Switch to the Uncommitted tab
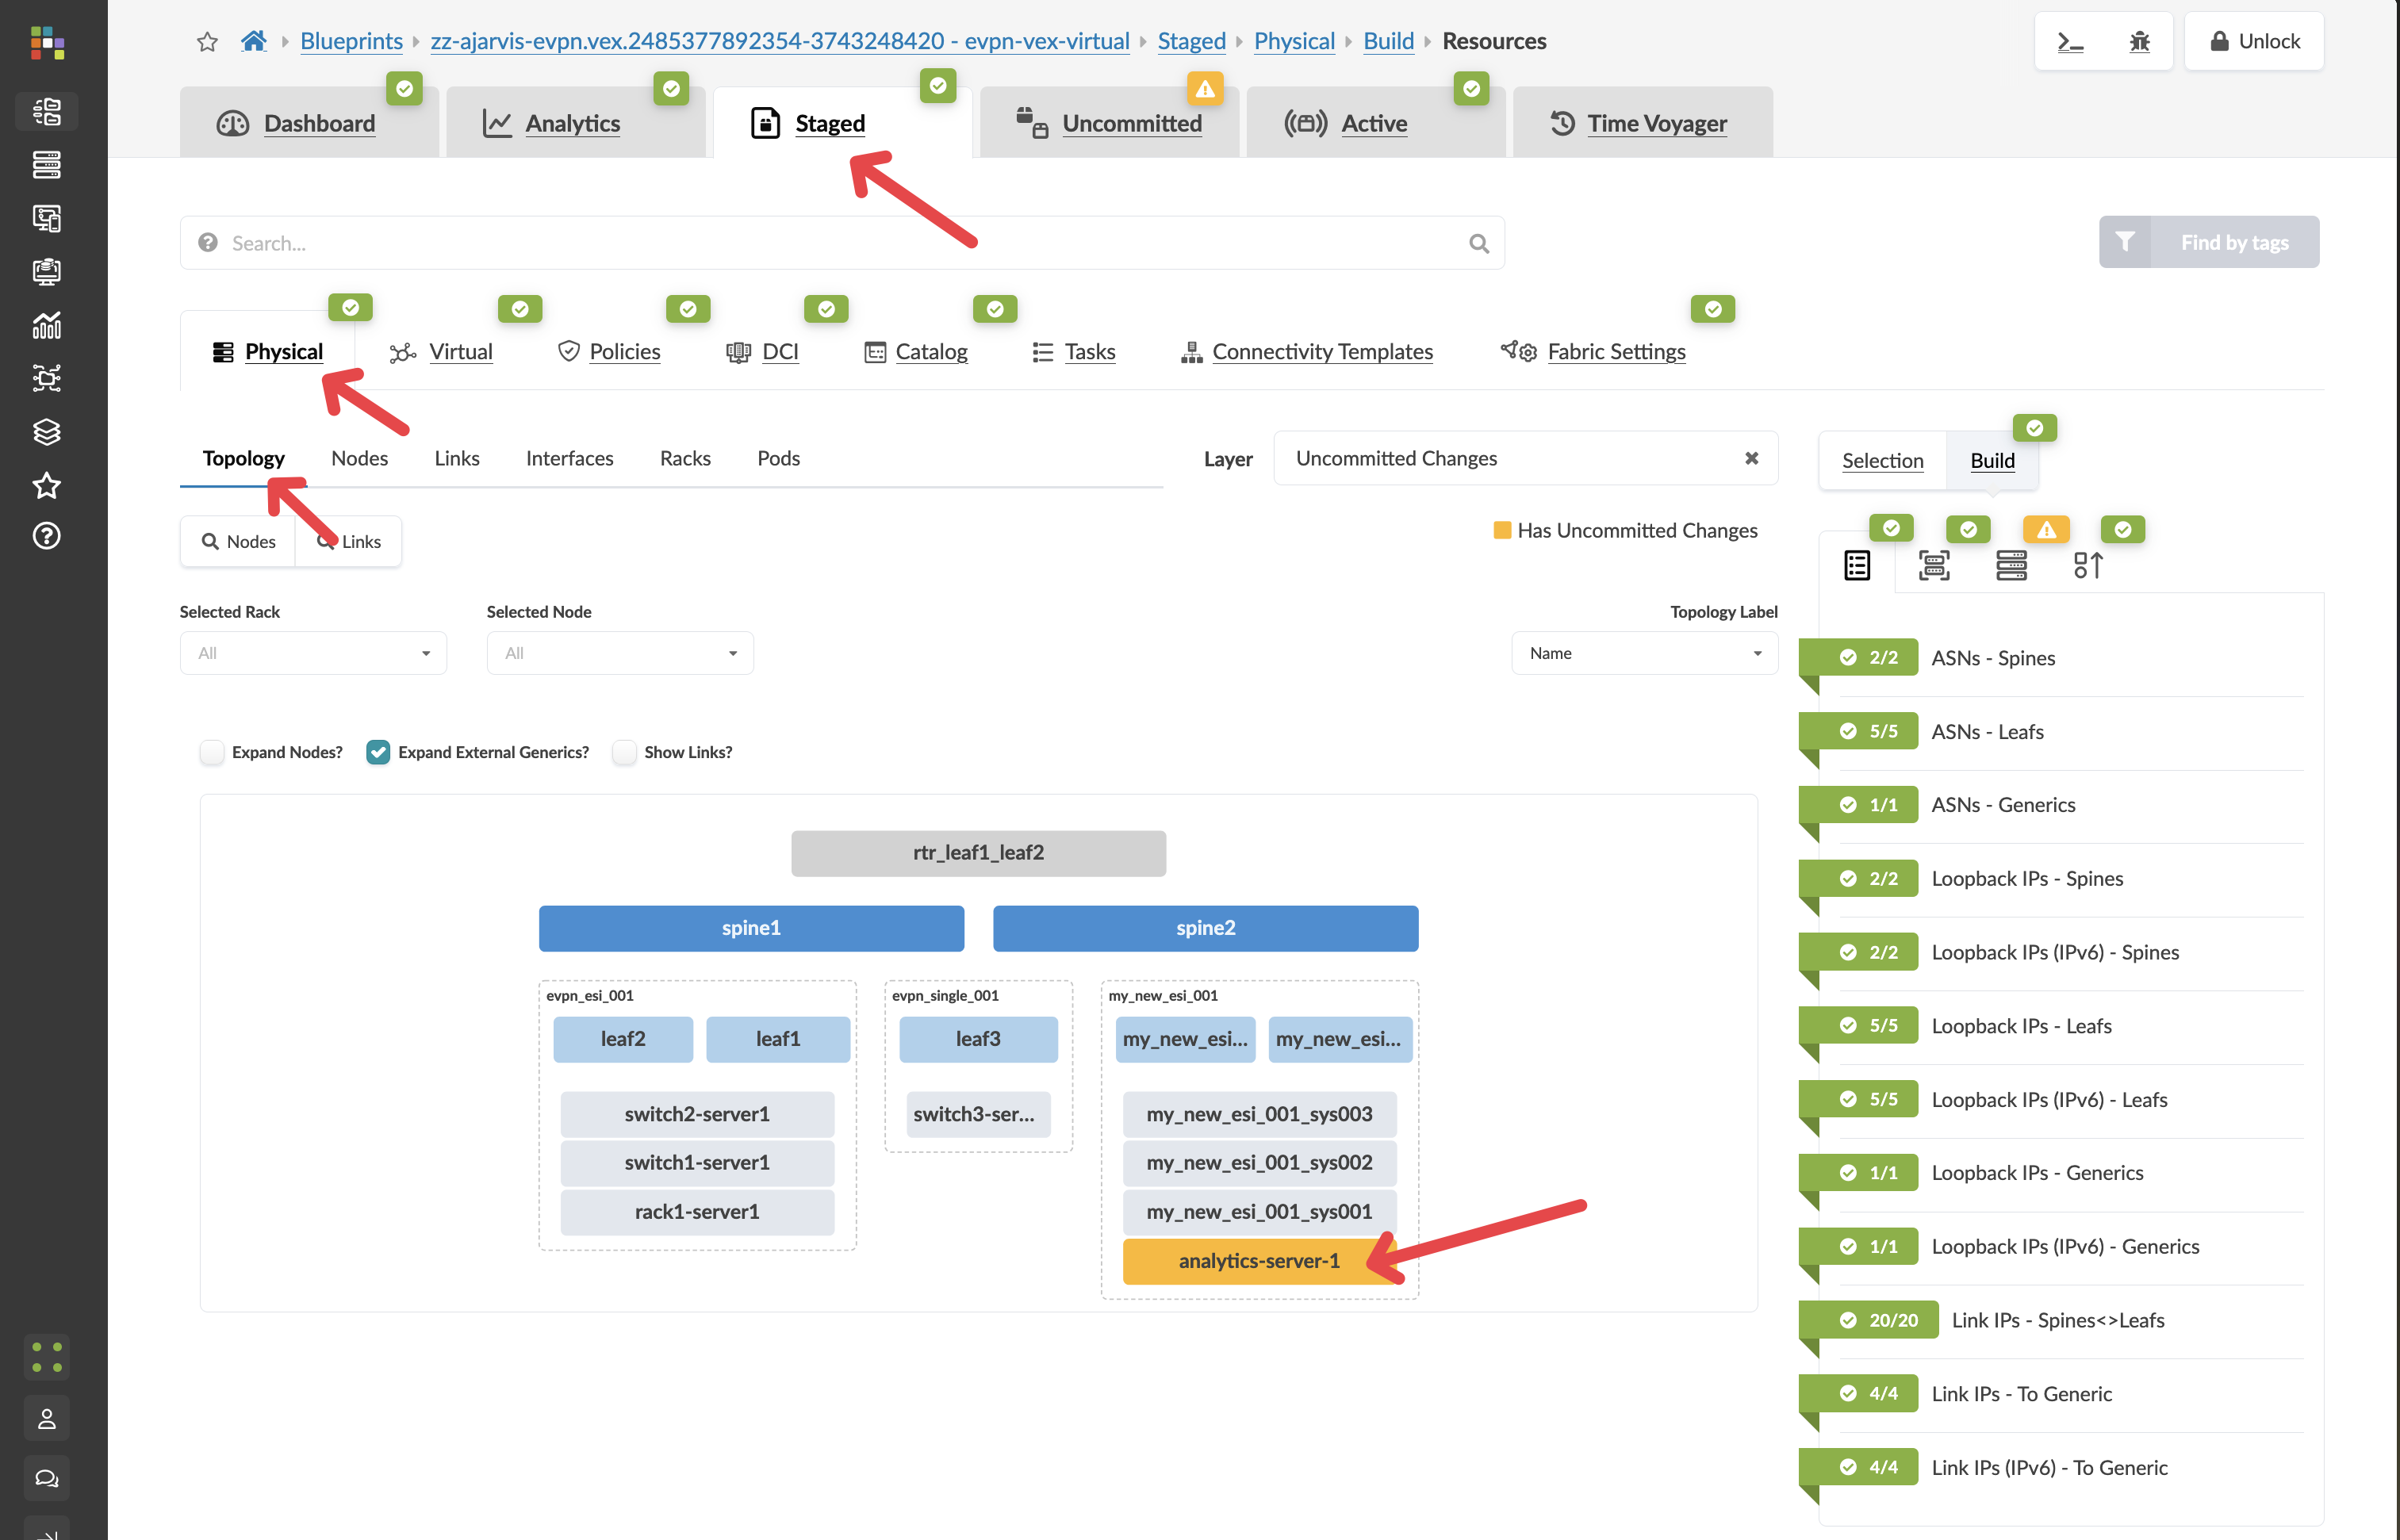 1131,123
